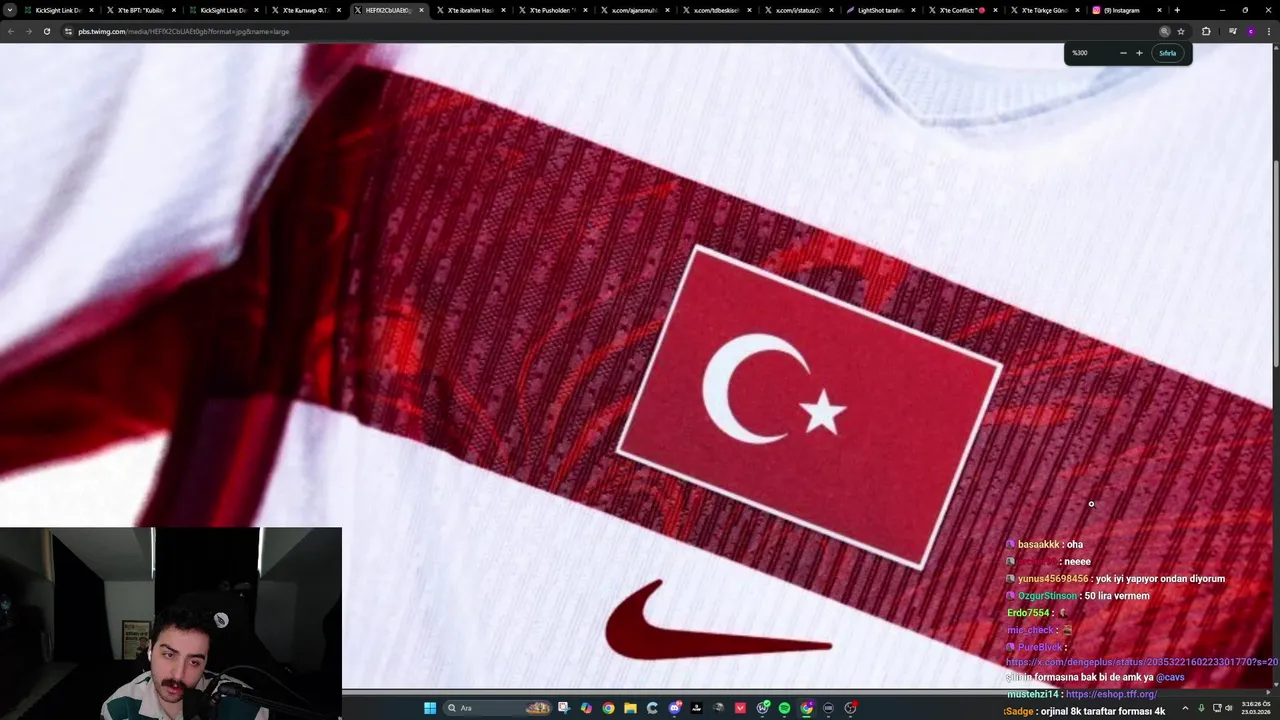Open the taskbar clock showing 23.03.2026

(x=1254, y=708)
